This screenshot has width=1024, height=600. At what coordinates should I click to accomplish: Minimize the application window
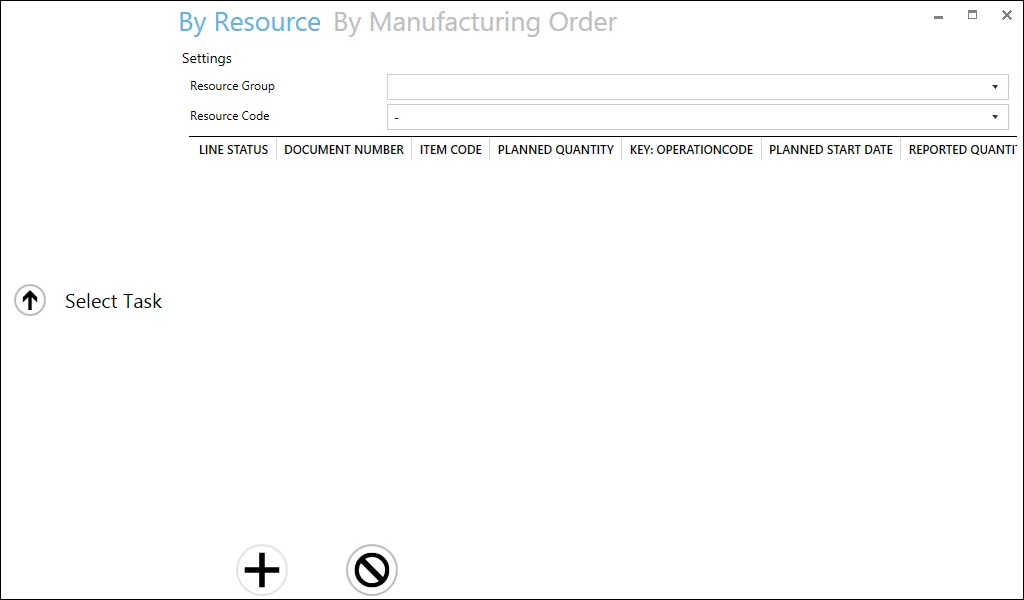coord(937,15)
